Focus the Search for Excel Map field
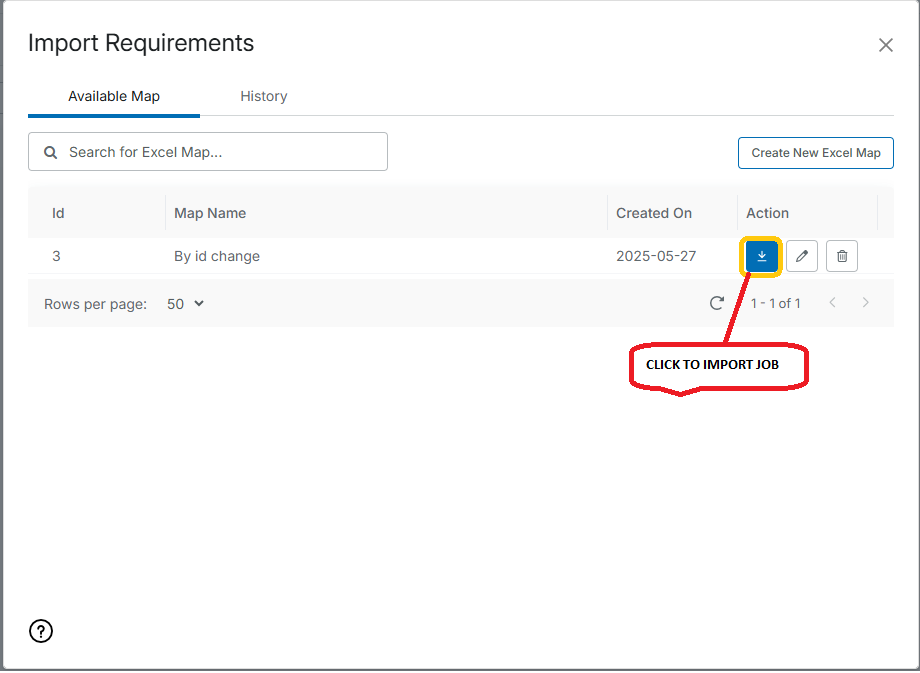This screenshot has height=673, width=920. coord(220,152)
